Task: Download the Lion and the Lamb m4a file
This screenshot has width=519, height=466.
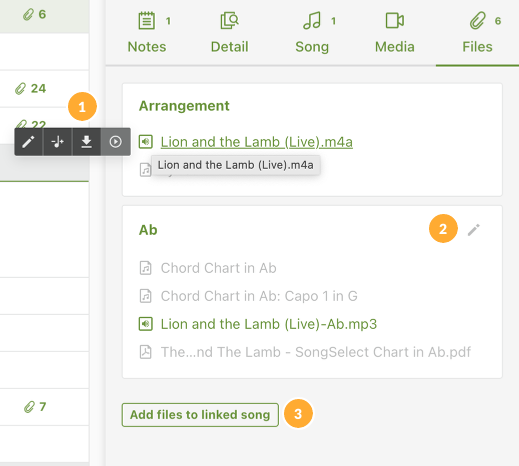Action: click(x=87, y=142)
